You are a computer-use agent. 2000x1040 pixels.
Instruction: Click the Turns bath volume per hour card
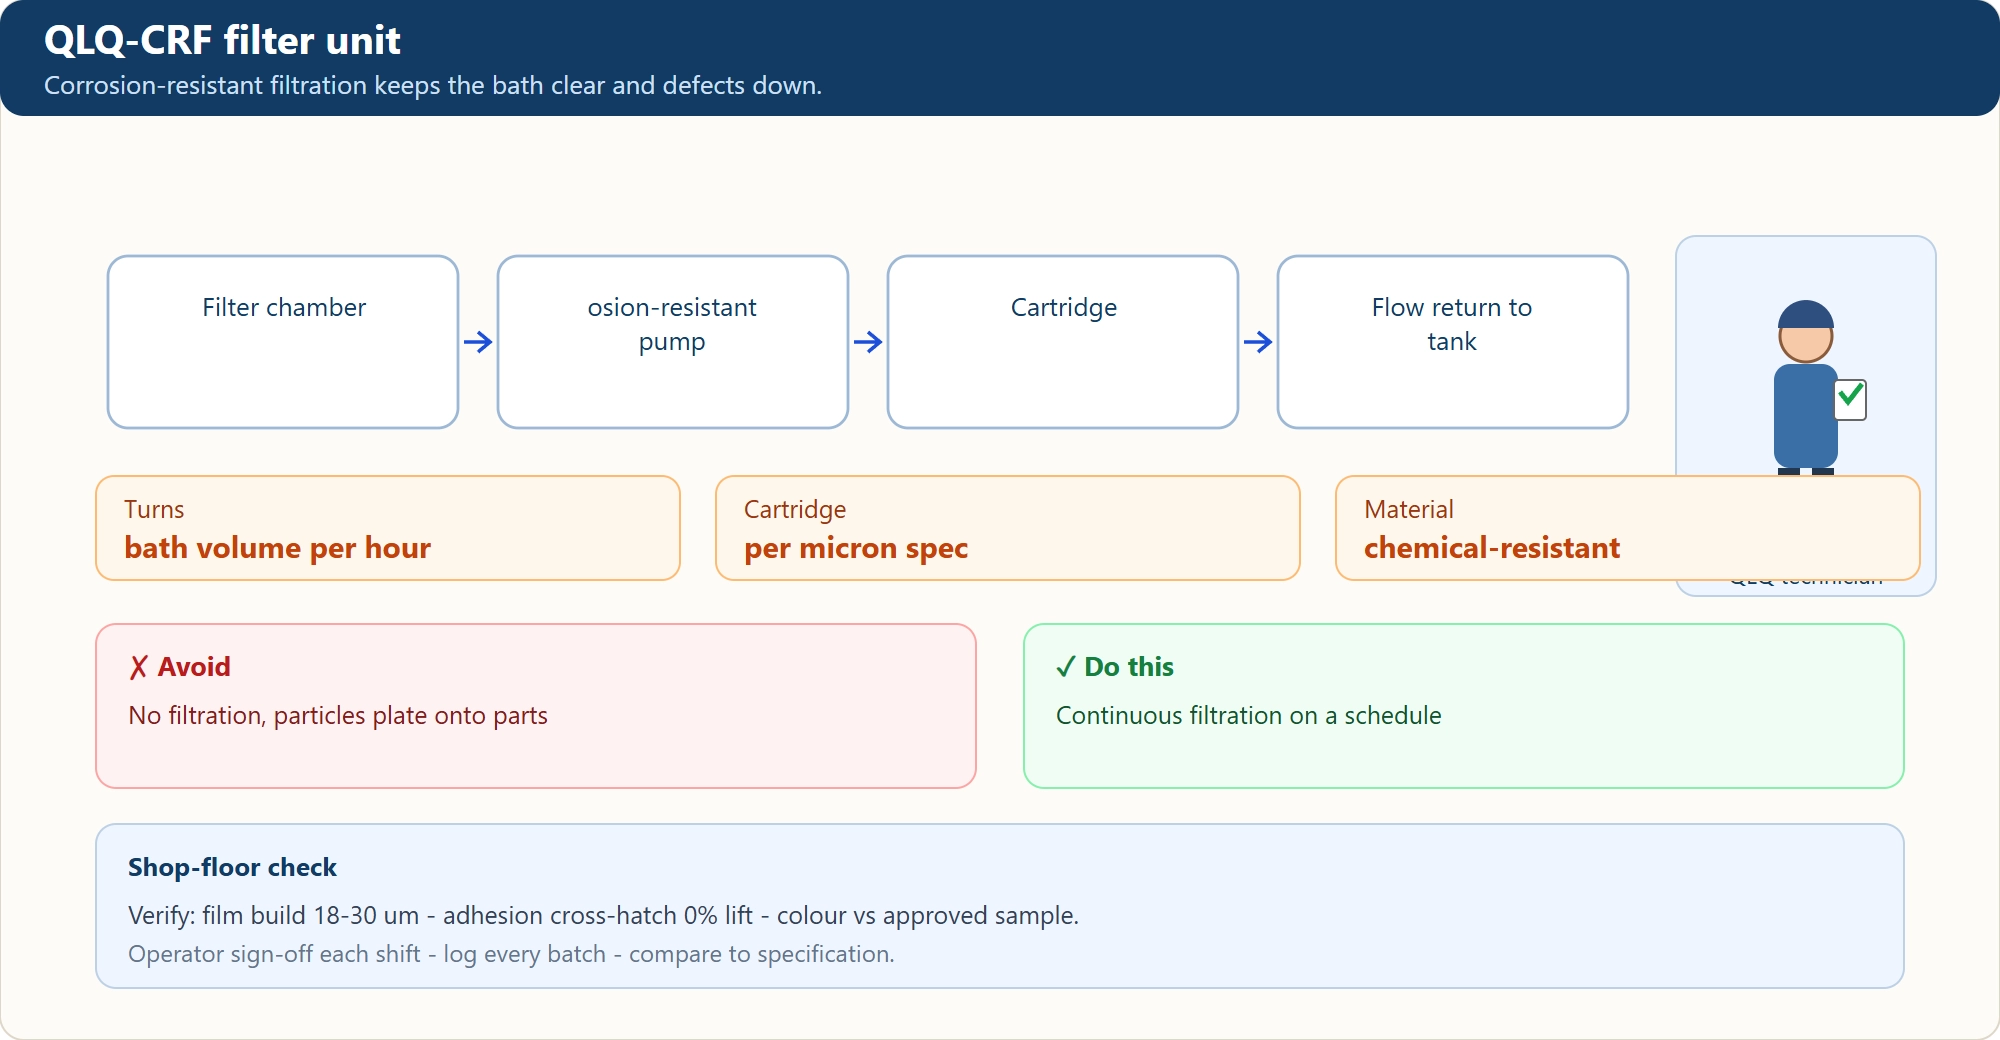pos(388,528)
